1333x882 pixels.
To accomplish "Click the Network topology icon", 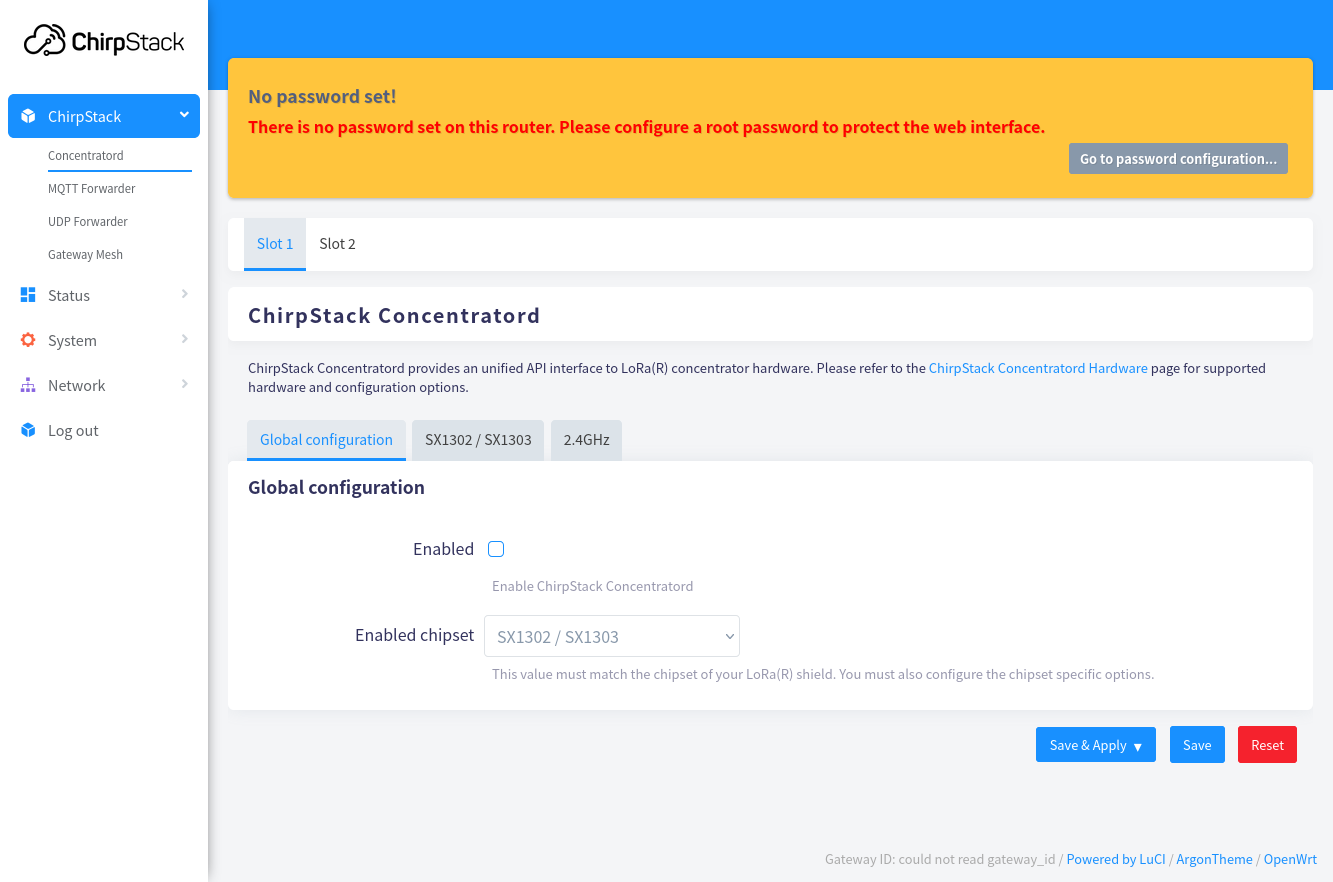I will pyautogui.click(x=28, y=385).
